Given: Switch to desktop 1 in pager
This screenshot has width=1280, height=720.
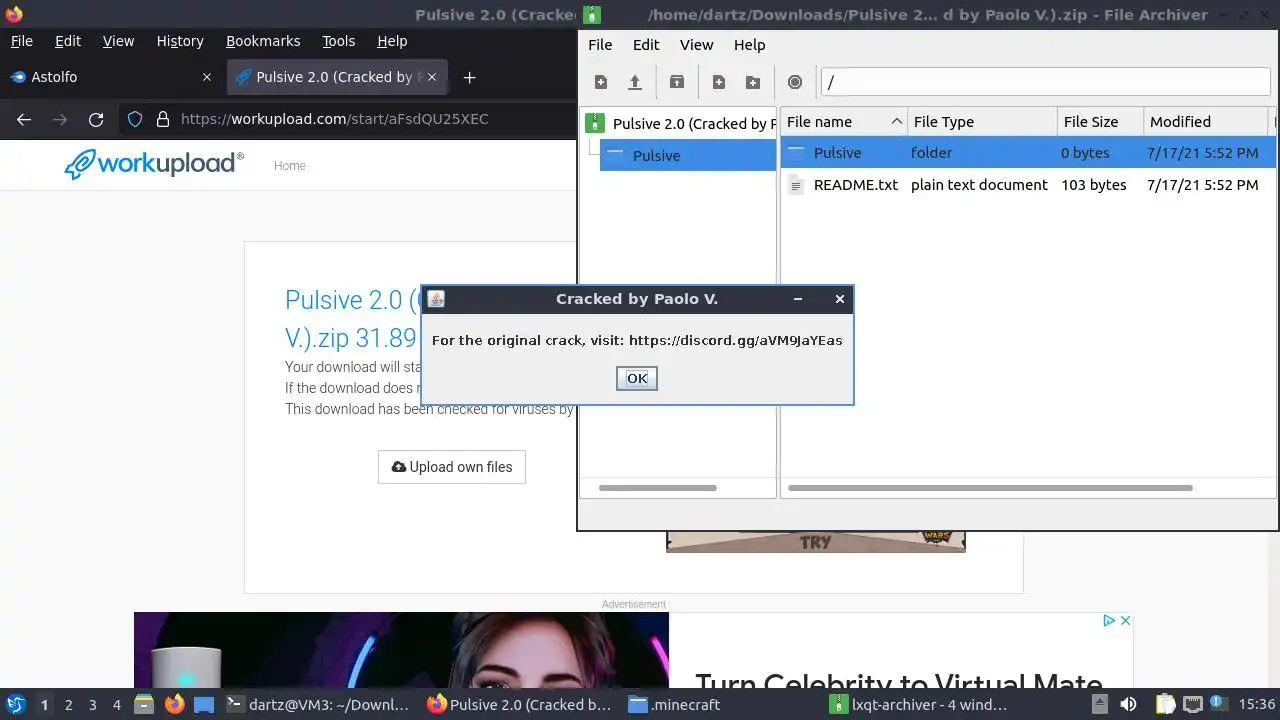Looking at the screenshot, I should pos(44,704).
